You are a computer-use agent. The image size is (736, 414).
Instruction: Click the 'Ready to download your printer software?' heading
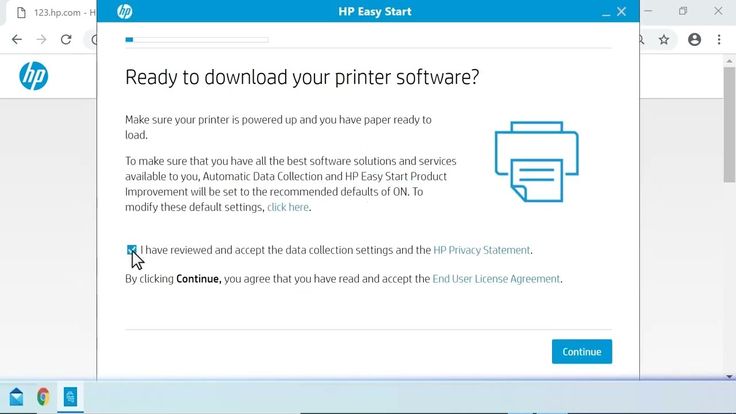click(x=302, y=77)
